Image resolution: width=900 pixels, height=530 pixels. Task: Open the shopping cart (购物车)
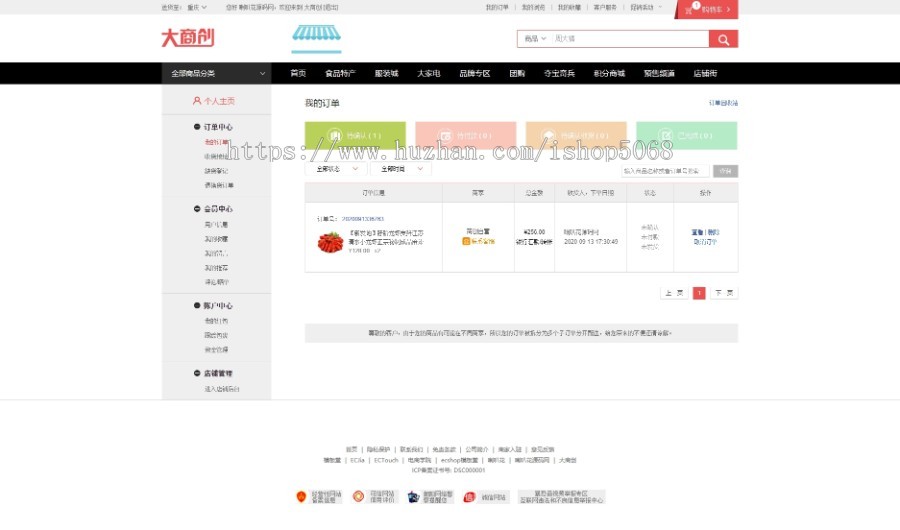tap(708, 9)
